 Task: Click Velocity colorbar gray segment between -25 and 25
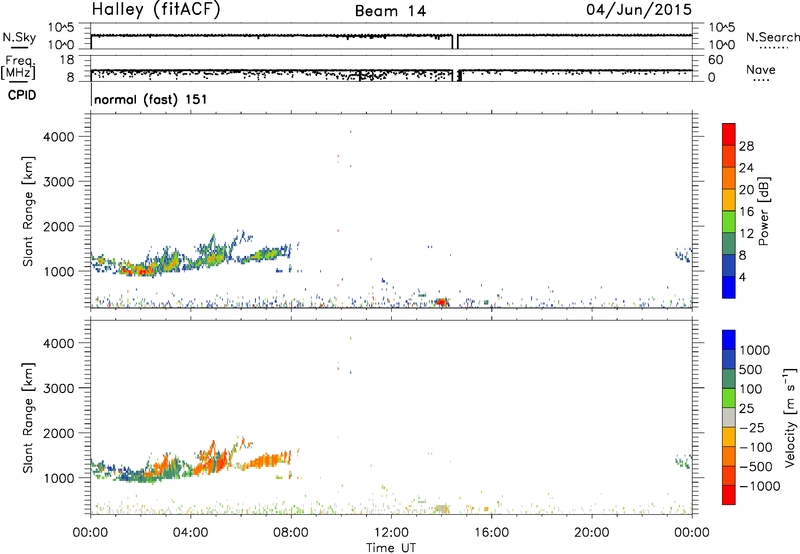(729, 417)
